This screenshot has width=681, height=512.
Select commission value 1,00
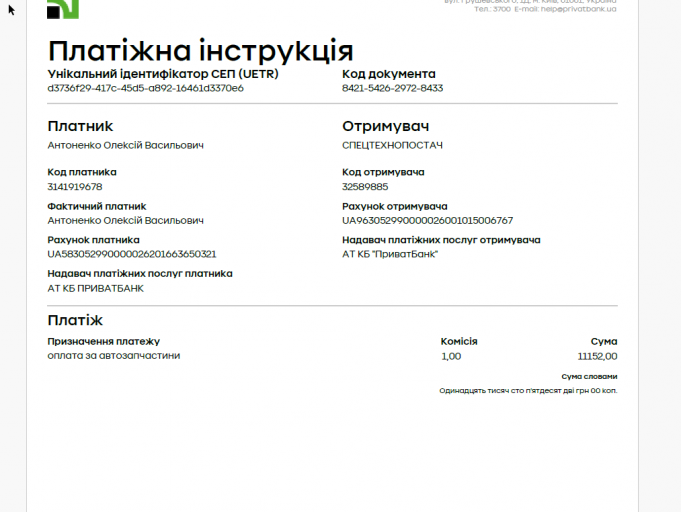[451, 357]
